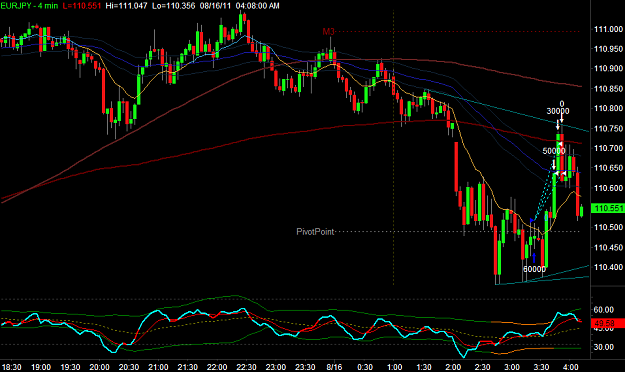Click the 3:30 time axis label

tap(541, 367)
